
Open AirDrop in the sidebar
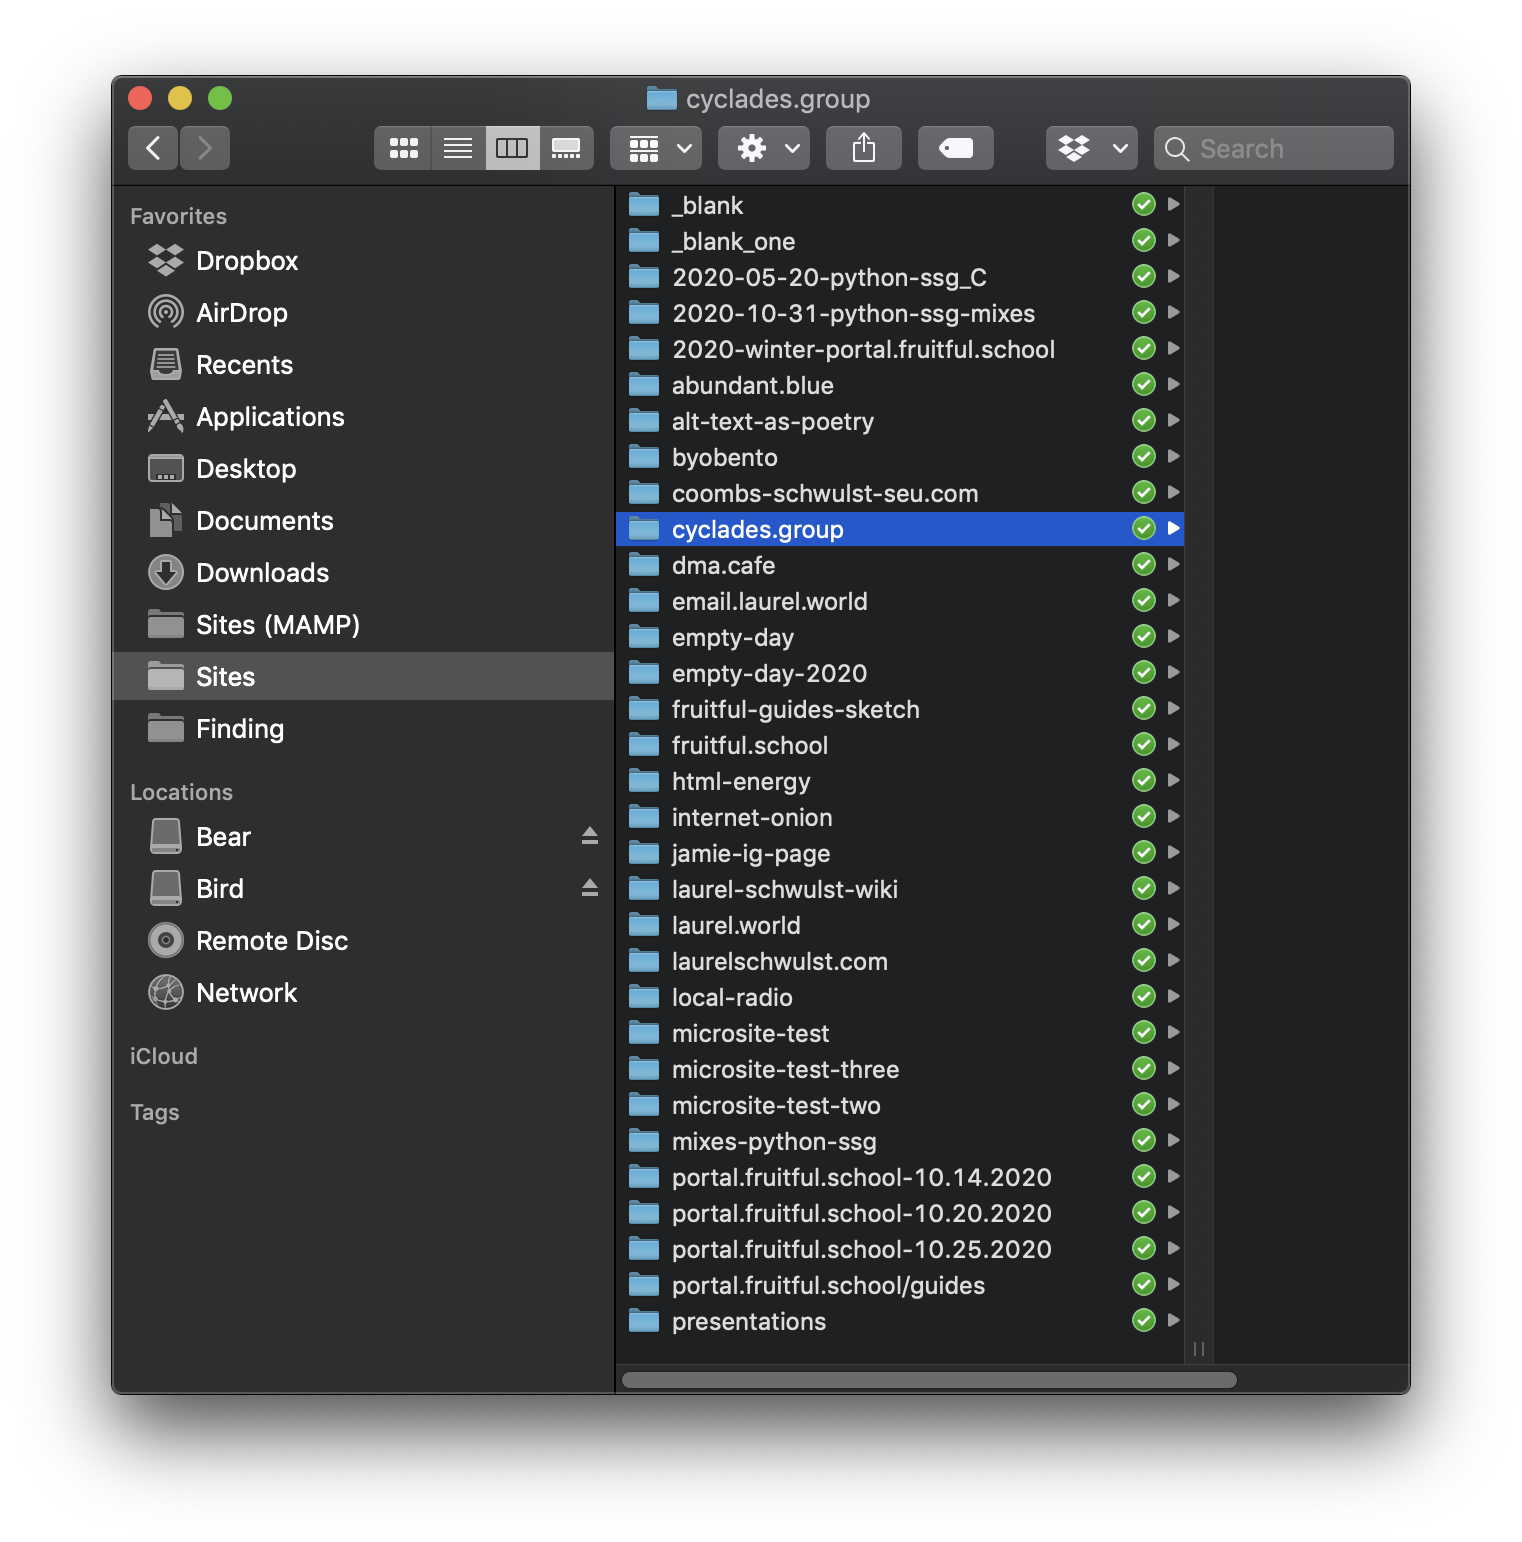(x=241, y=313)
